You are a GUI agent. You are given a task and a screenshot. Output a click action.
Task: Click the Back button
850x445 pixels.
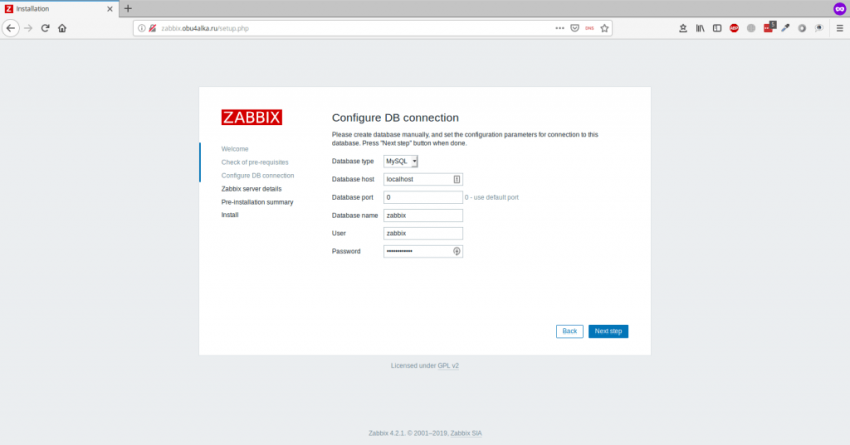tap(569, 331)
